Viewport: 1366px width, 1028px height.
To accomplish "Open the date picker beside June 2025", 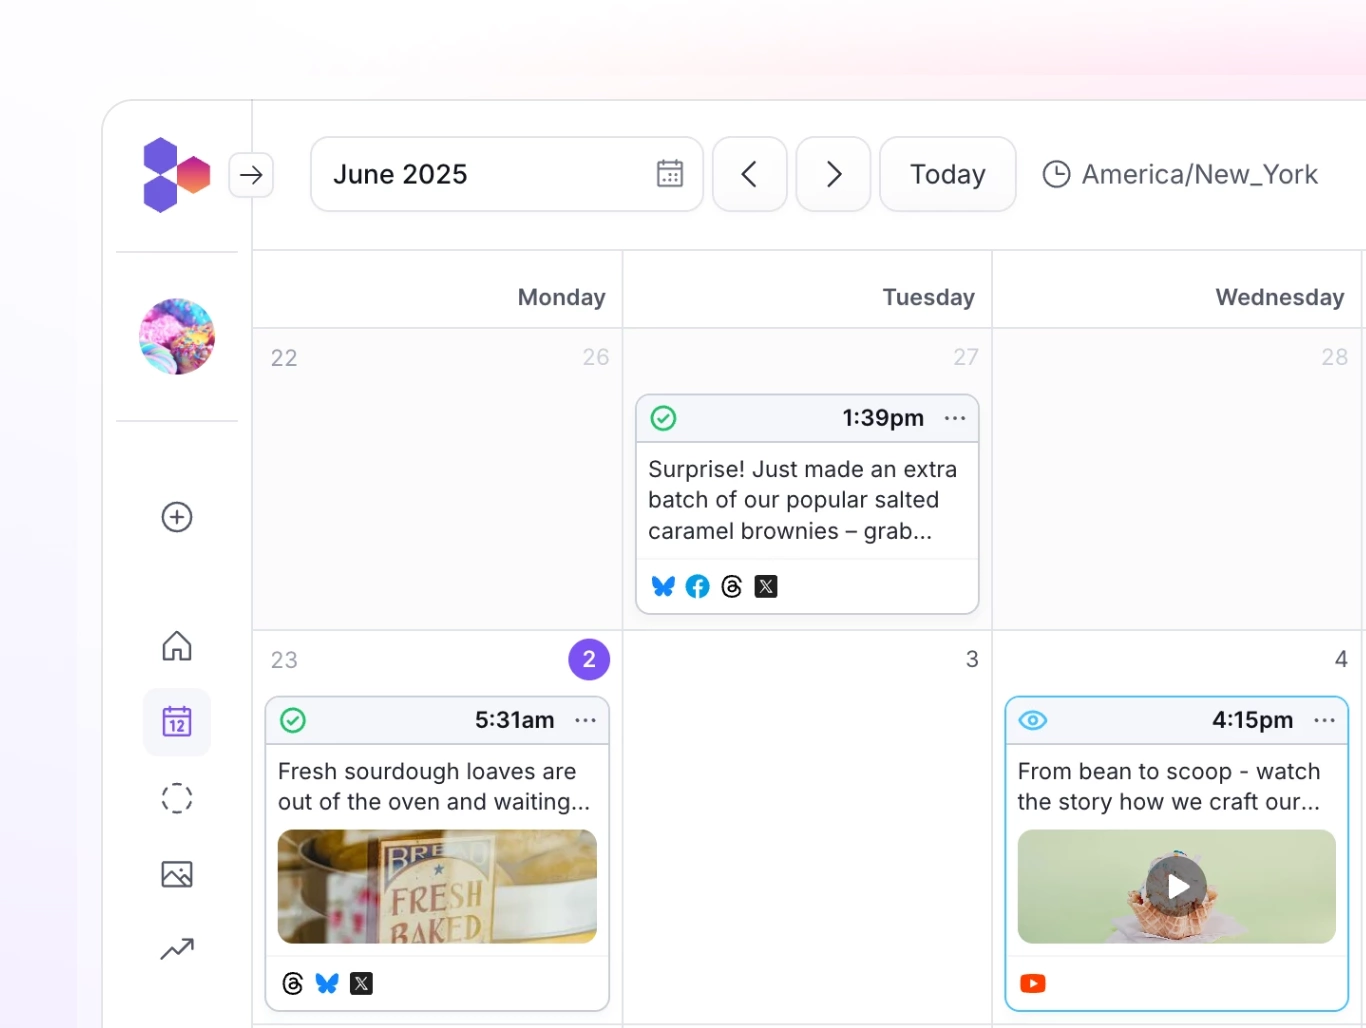I will (669, 173).
